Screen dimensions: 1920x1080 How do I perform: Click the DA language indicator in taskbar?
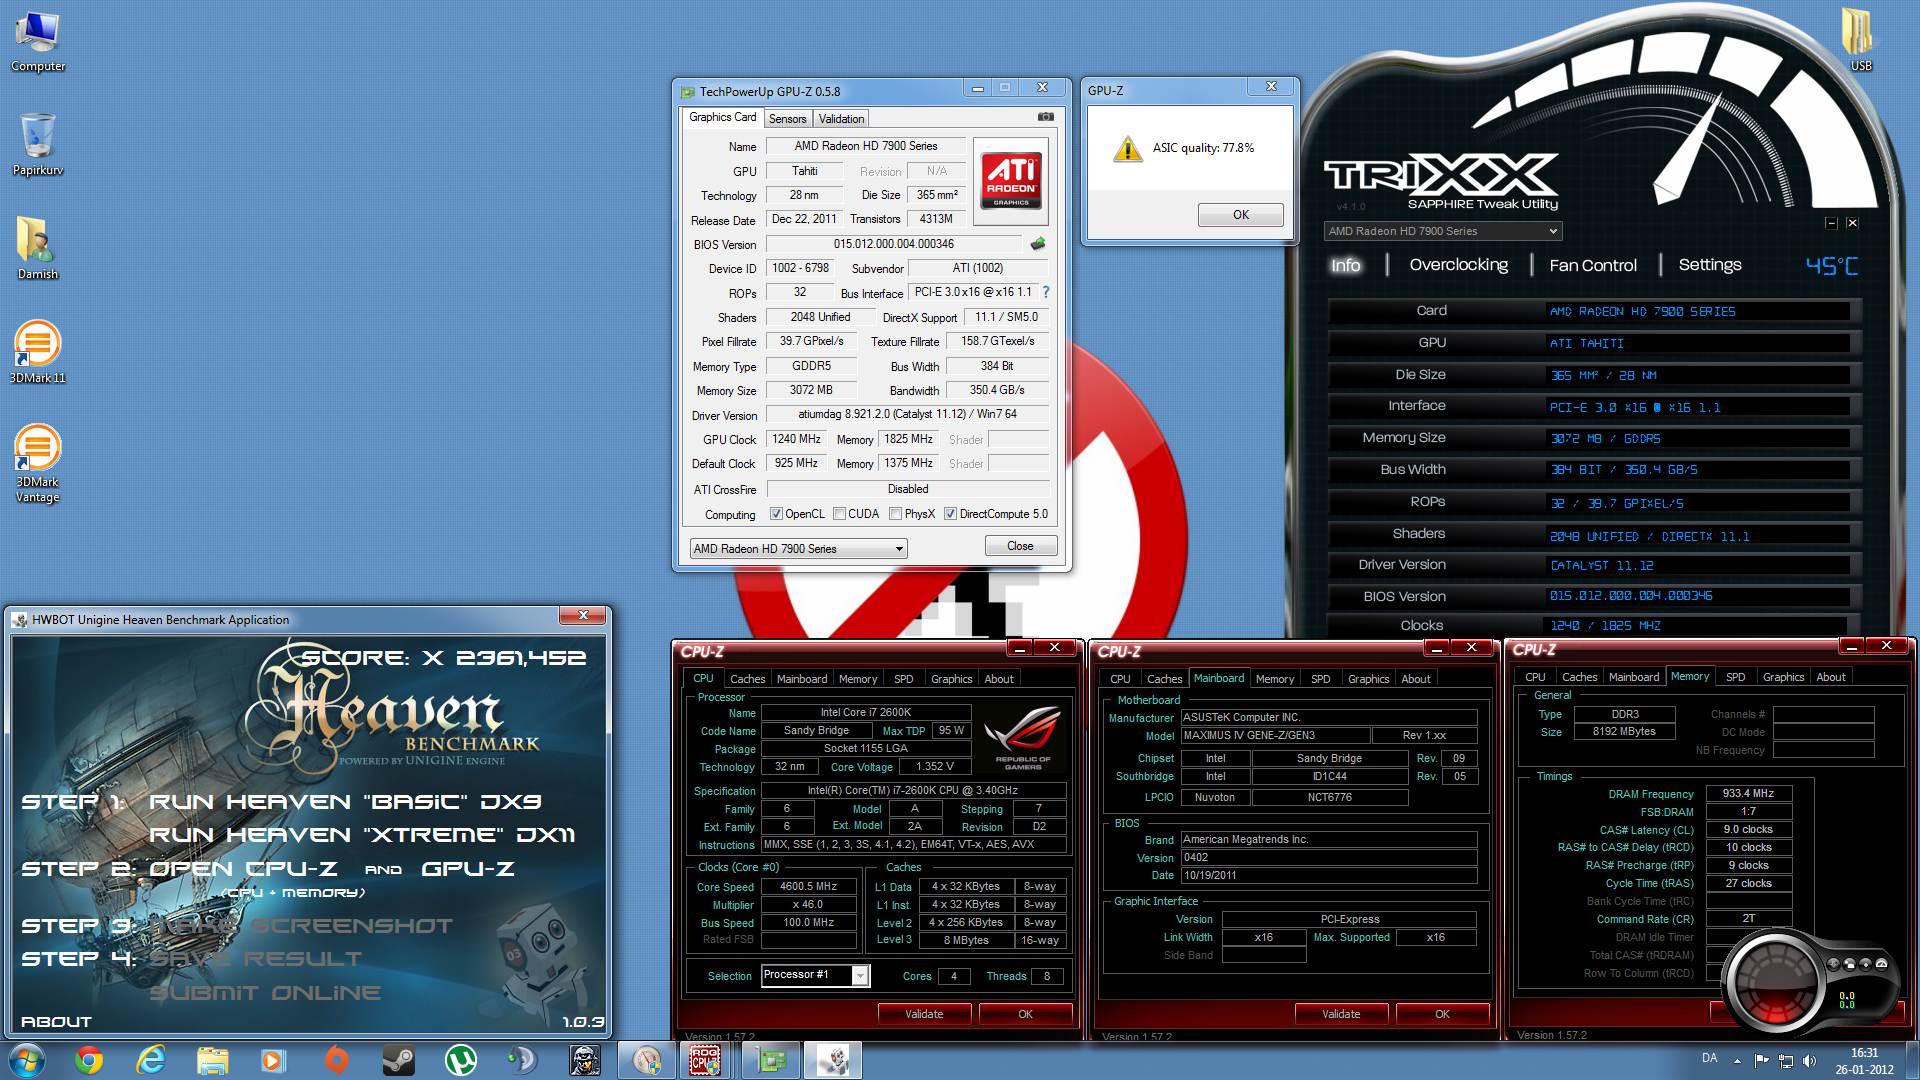(x=1709, y=1058)
